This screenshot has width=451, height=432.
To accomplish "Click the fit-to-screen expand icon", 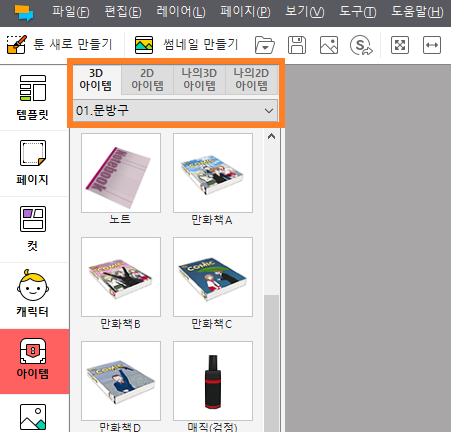I will click(x=400, y=45).
